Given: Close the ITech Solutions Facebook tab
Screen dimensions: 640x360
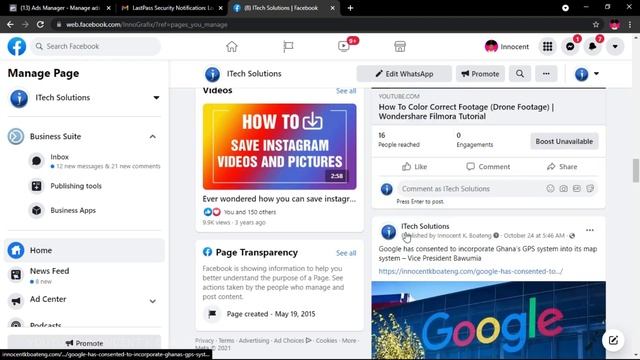Looking at the screenshot, I should point(332,8).
